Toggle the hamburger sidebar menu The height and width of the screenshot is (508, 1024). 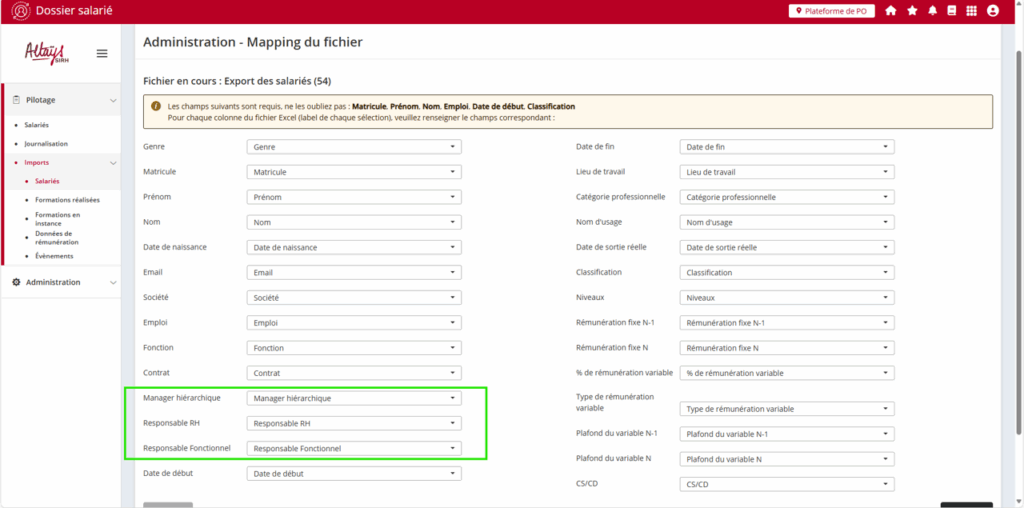tap(102, 53)
